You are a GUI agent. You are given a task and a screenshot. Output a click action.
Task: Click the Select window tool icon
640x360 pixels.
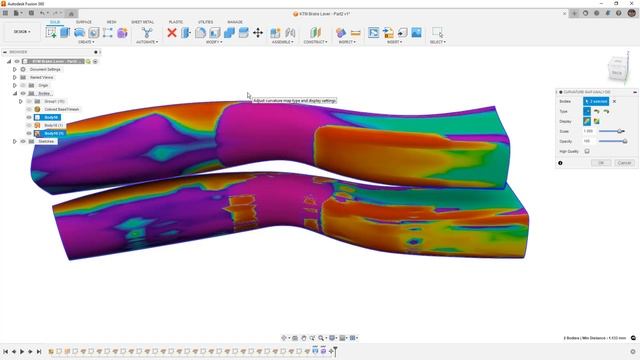[437, 33]
